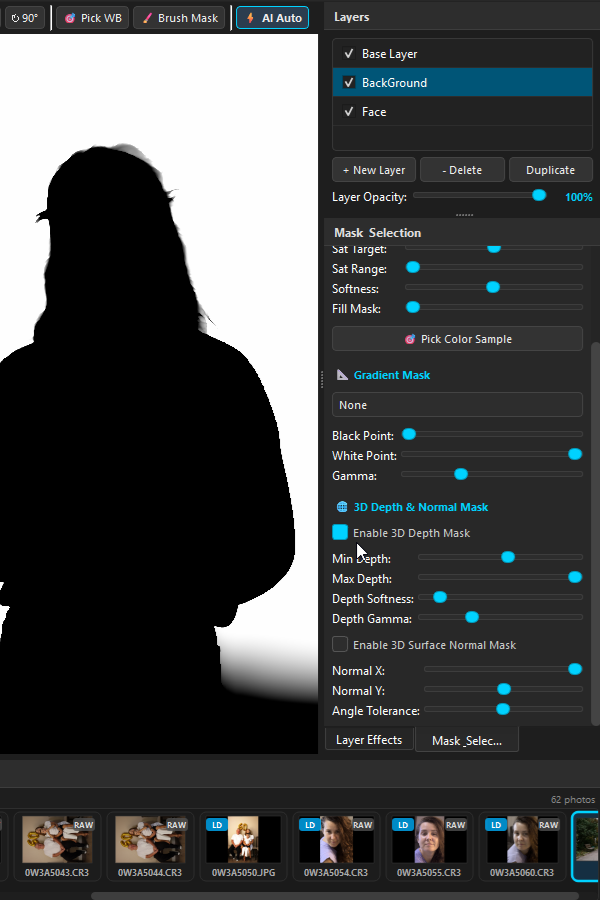Screen dimensions: 600x900
Task: Select the BackGround layer row
Action: [462, 82]
